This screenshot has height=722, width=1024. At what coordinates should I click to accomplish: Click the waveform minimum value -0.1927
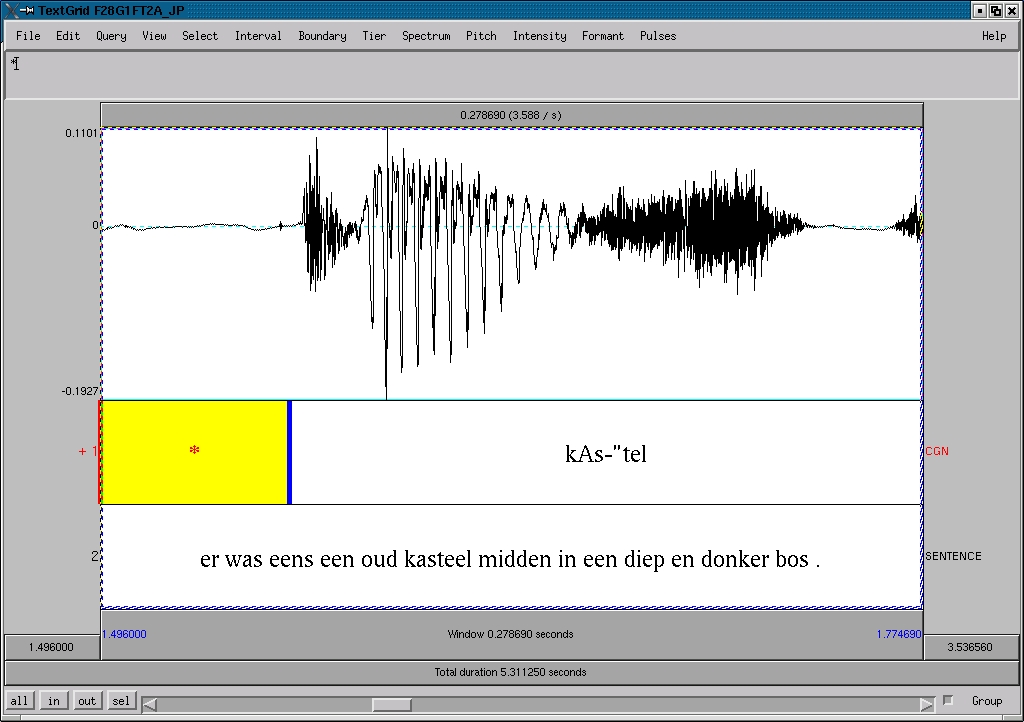click(80, 391)
